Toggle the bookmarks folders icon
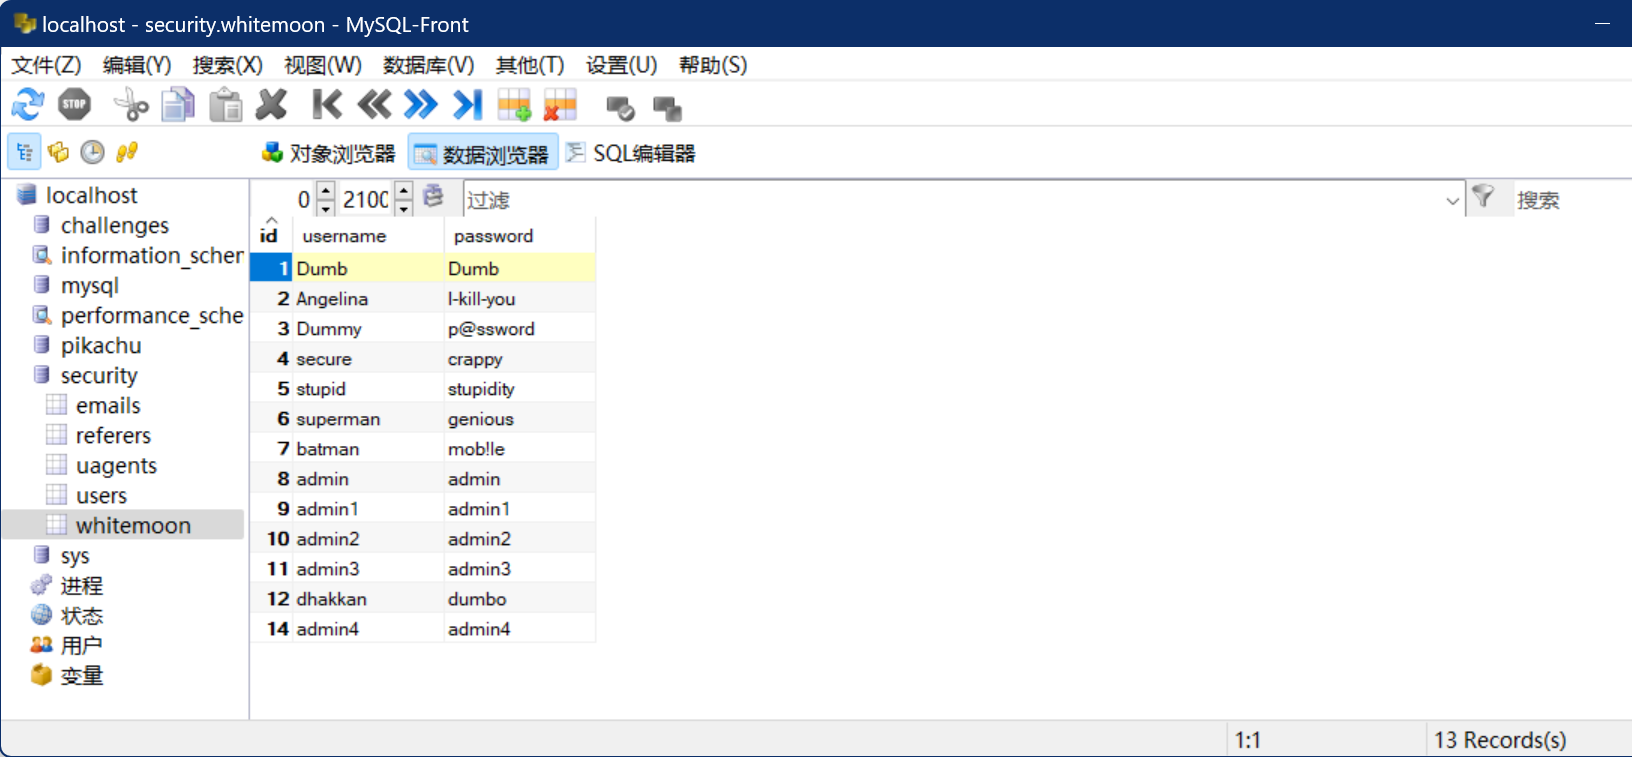 pyautogui.click(x=59, y=152)
